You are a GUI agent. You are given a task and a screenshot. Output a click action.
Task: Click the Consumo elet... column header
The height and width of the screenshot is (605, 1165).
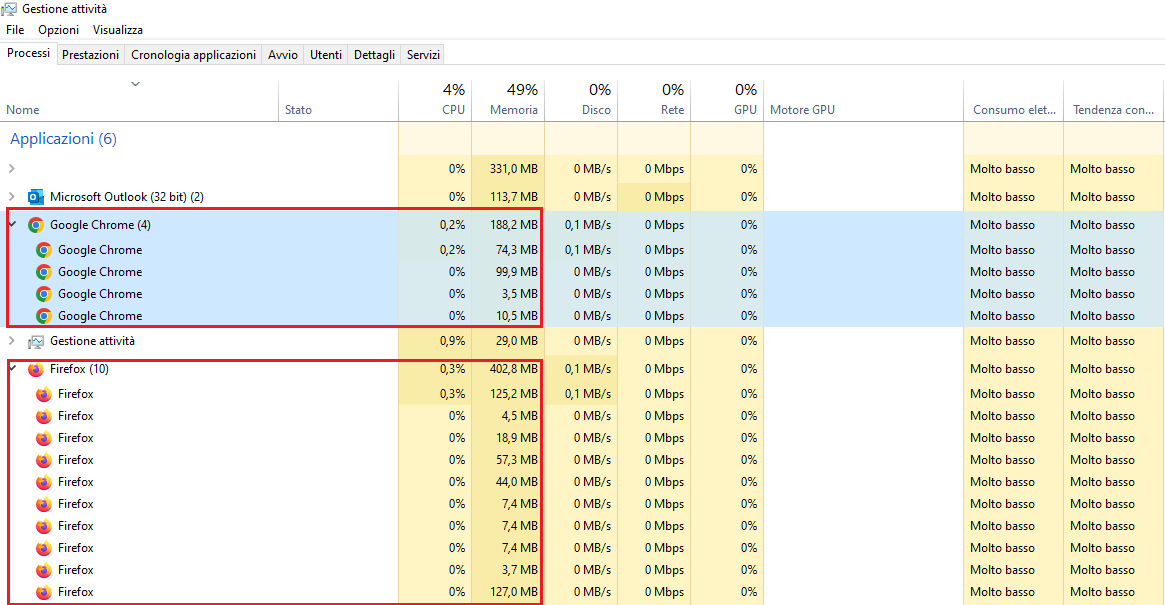click(1013, 100)
